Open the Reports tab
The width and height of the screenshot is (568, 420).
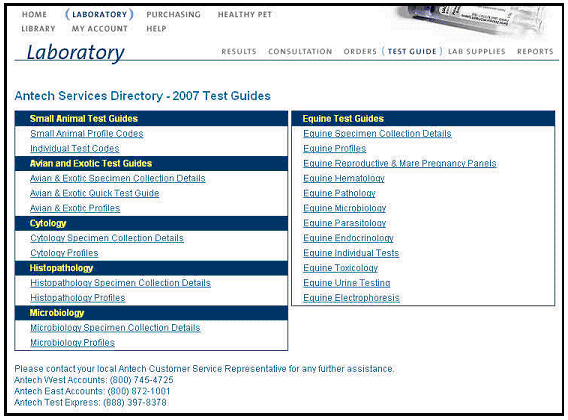pyautogui.click(x=535, y=51)
